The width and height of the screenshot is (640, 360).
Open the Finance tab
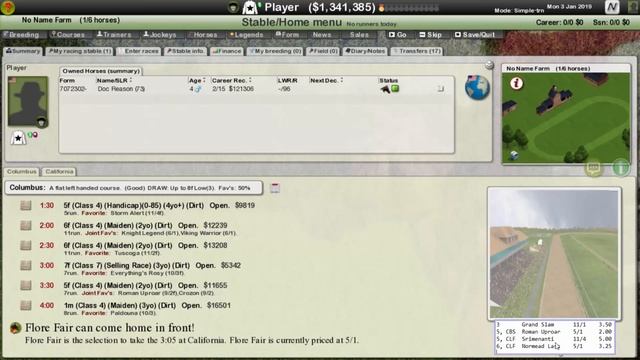pos(227,51)
